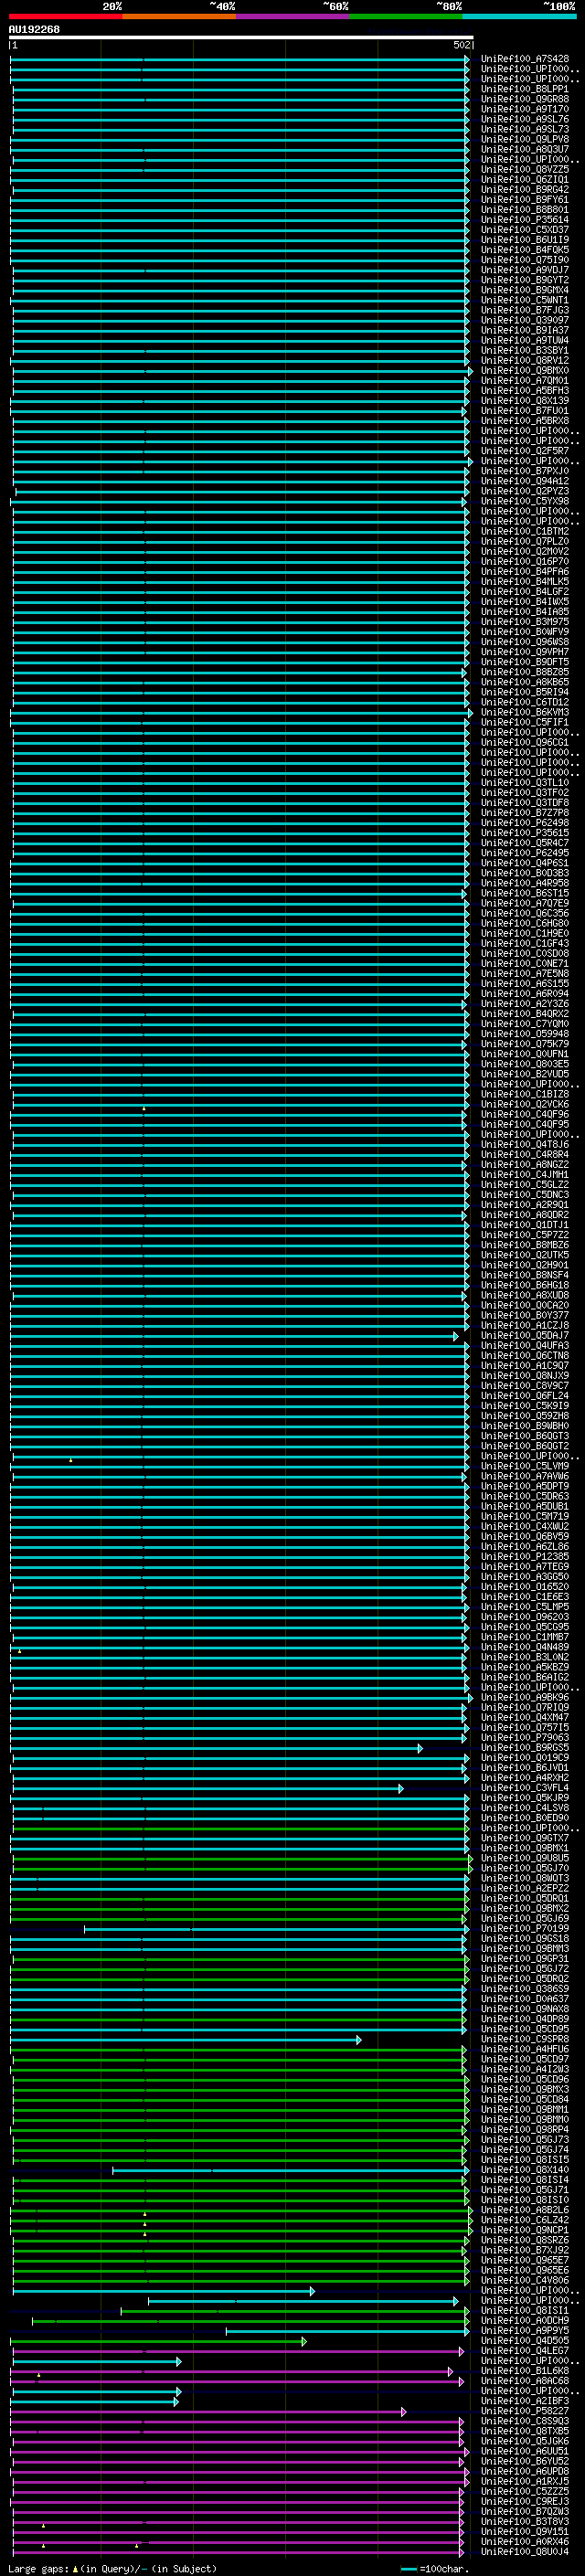Click the green alignment bar for UniRef100_Q4D505
Viewport: 585px width, 2576px height.
pyautogui.click(x=158, y=2342)
